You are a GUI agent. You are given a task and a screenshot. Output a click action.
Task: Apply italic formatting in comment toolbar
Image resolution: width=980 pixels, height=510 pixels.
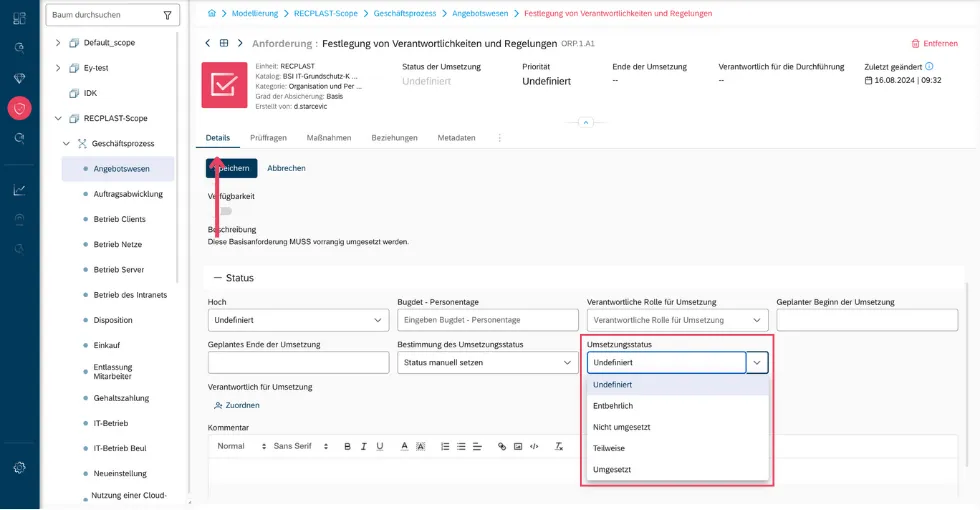[x=363, y=446]
